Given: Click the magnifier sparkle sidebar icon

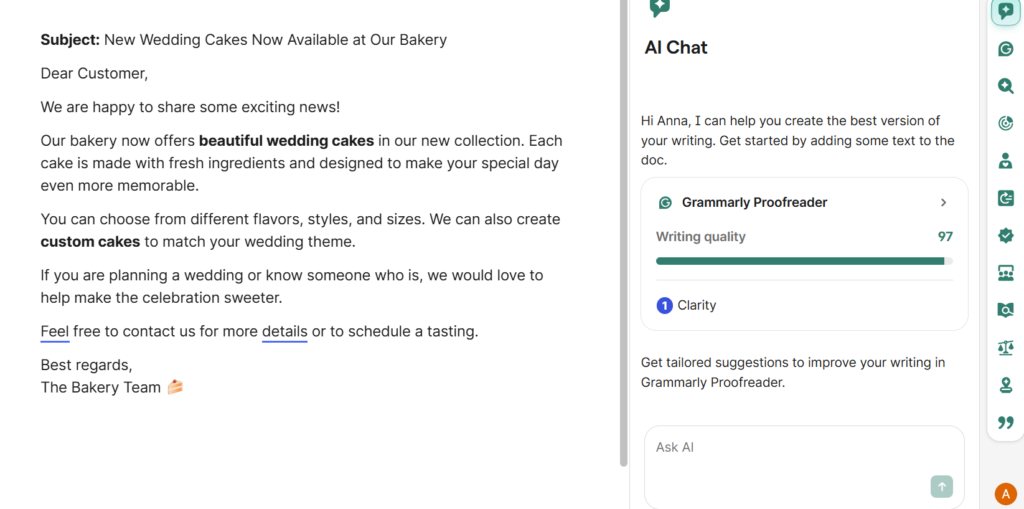Looking at the screenshot, I should point(1005,86).
